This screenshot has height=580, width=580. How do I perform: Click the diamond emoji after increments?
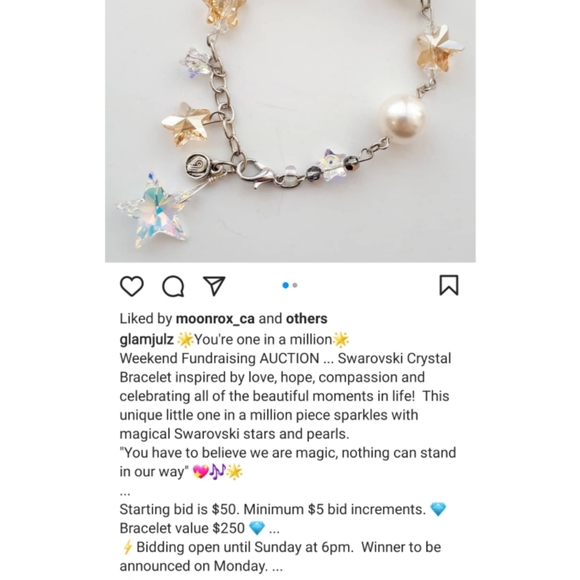tap(438, 509)
